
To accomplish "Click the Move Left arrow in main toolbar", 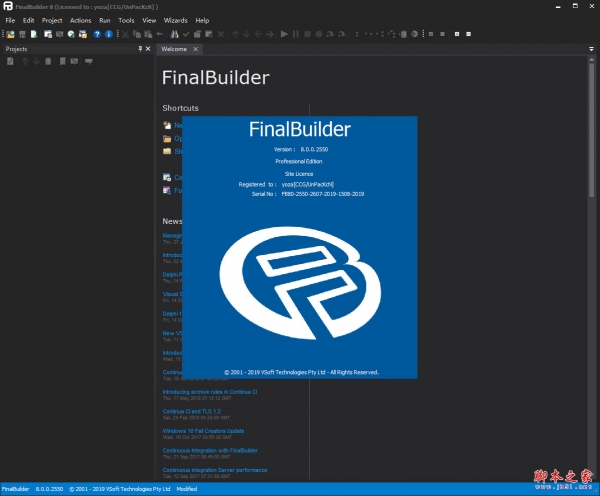I will [x=258, y=34].
